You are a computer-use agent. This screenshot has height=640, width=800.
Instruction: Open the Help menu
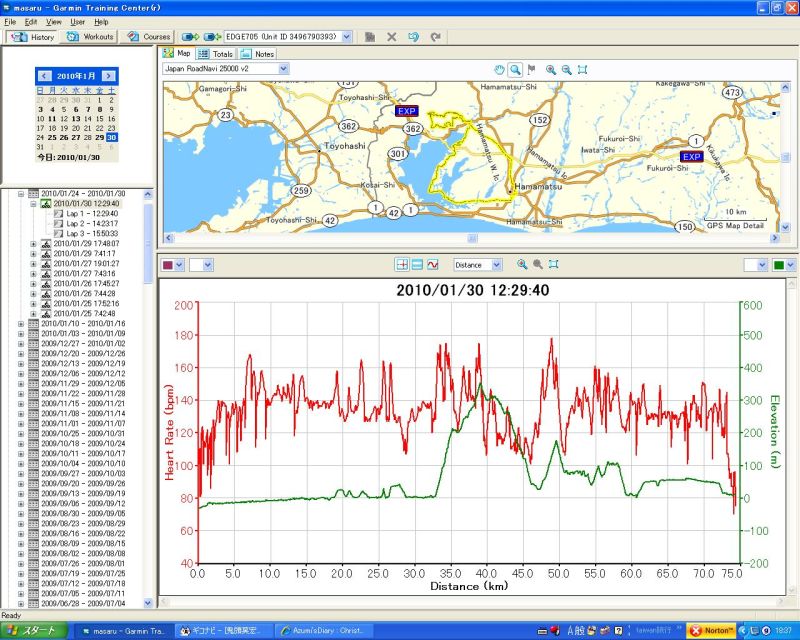click(101, 22)
